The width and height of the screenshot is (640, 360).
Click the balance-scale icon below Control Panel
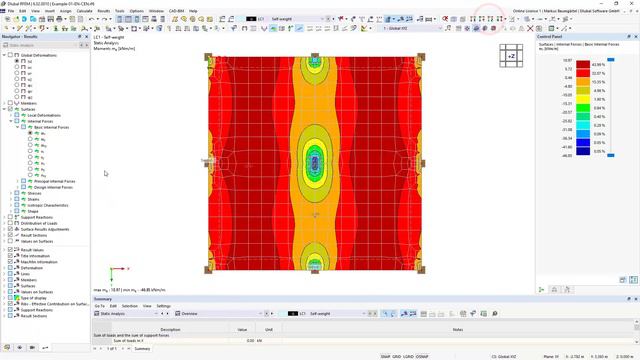tap(554, 289)
